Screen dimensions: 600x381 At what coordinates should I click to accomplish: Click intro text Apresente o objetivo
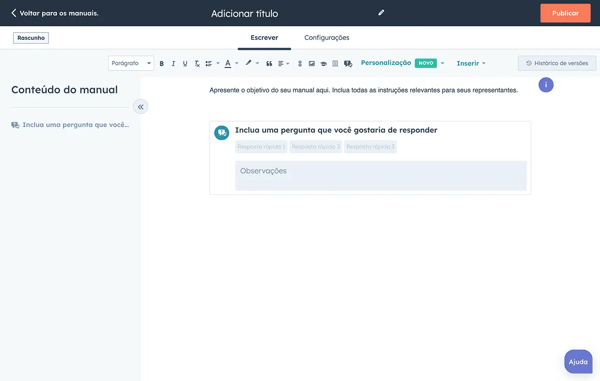pos(363,90)
